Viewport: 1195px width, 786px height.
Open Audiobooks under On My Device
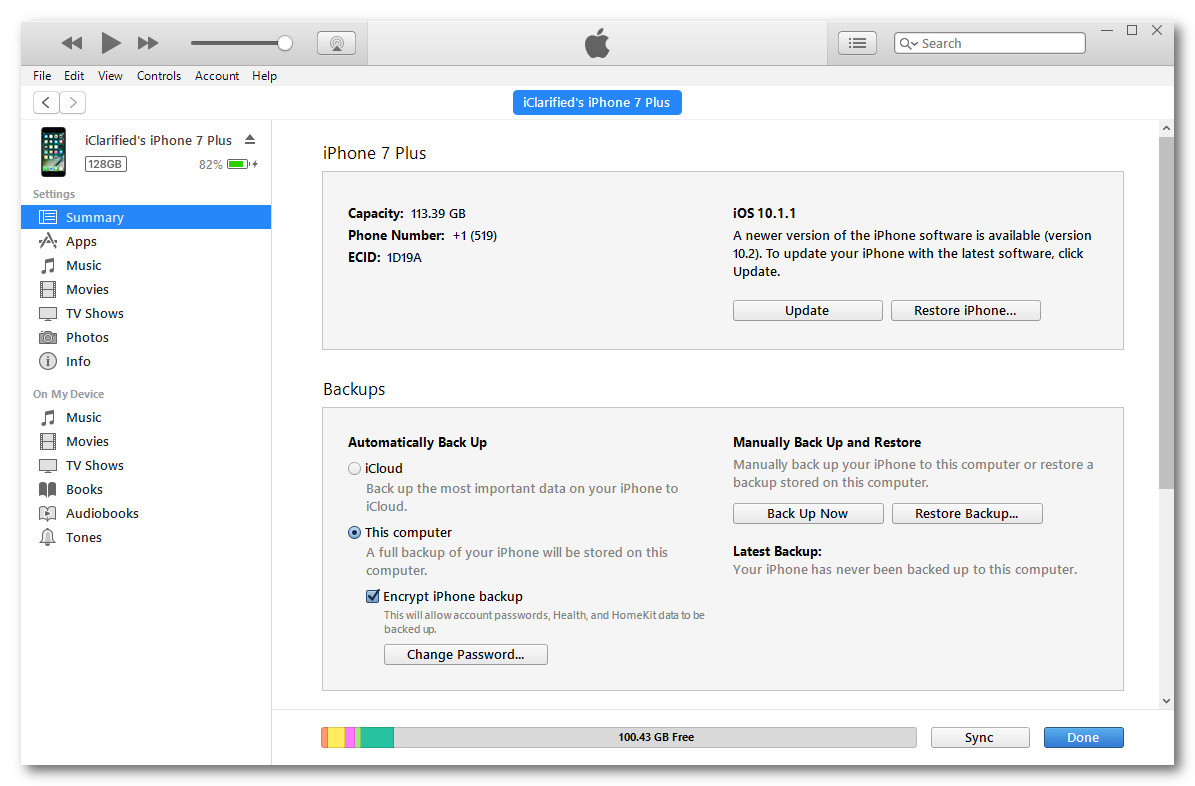(102, 513)
